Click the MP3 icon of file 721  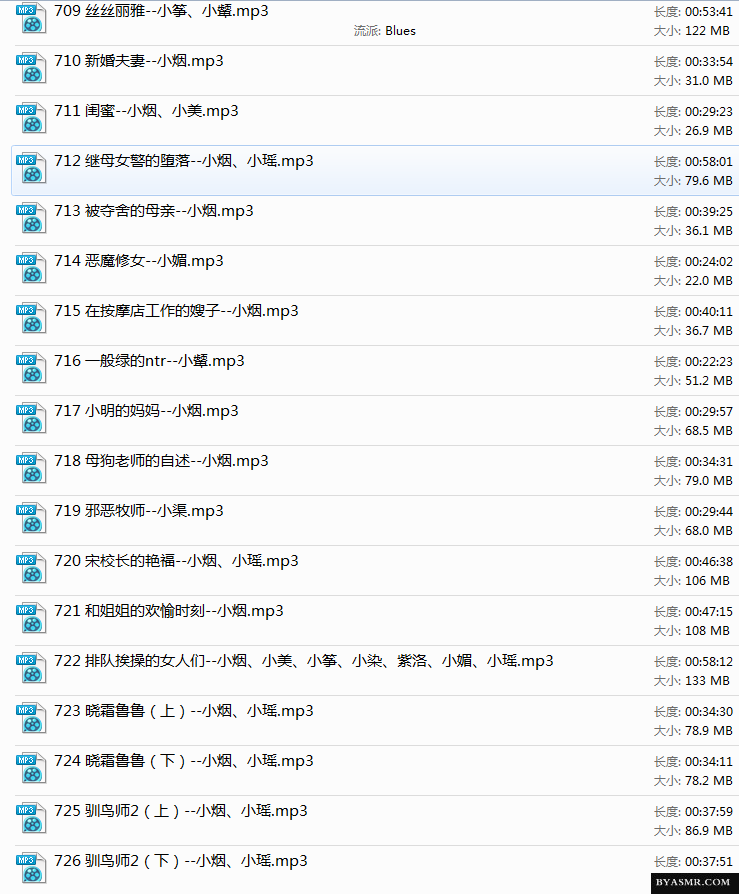click(x=31, y=619)
